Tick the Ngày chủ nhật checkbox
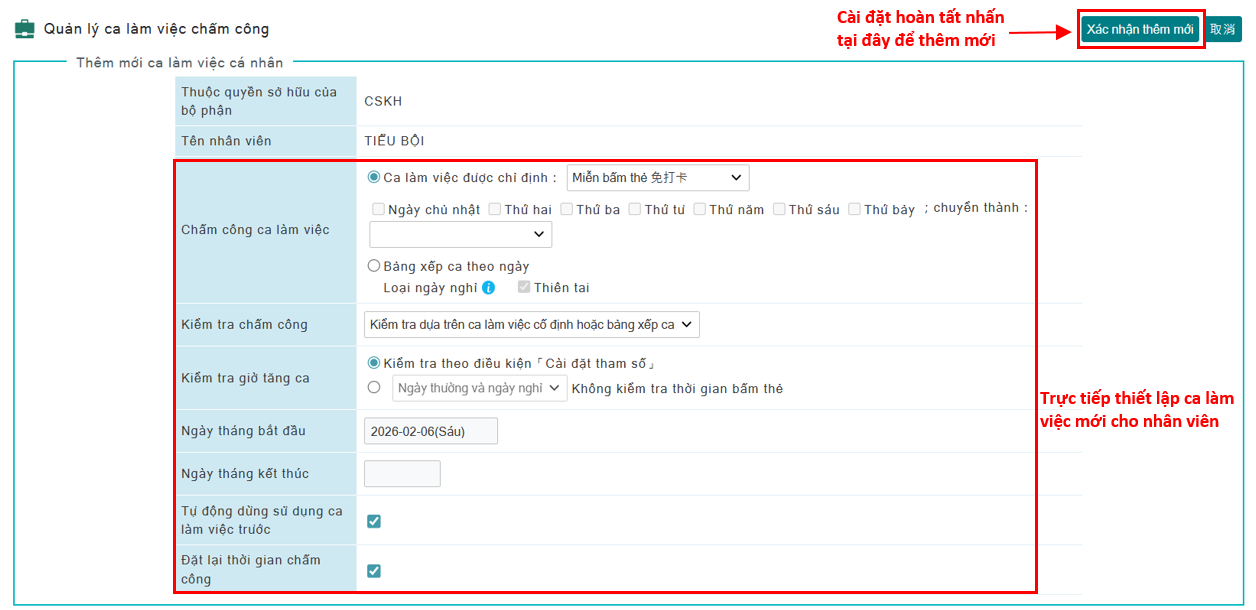The width and height of the screenshot is (1256, 610). tap(379, 210)
